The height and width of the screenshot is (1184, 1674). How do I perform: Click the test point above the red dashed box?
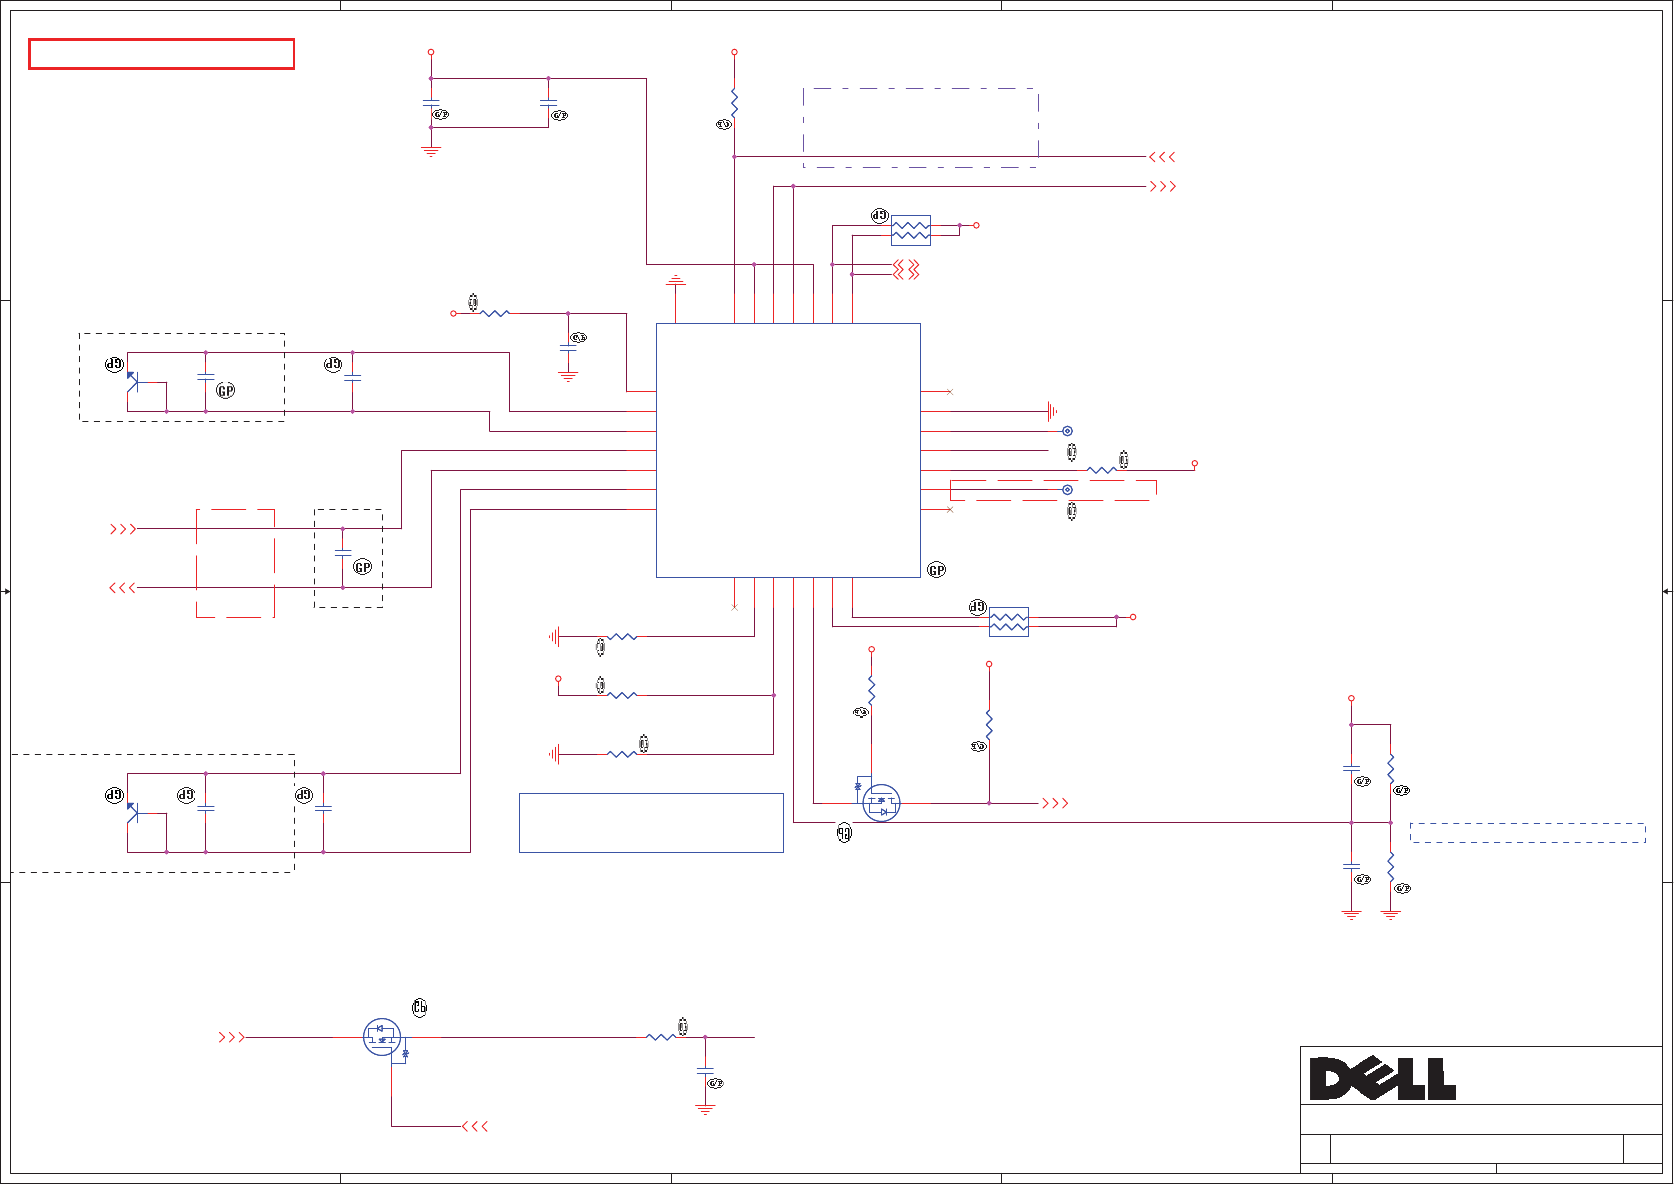[1067, 431]
